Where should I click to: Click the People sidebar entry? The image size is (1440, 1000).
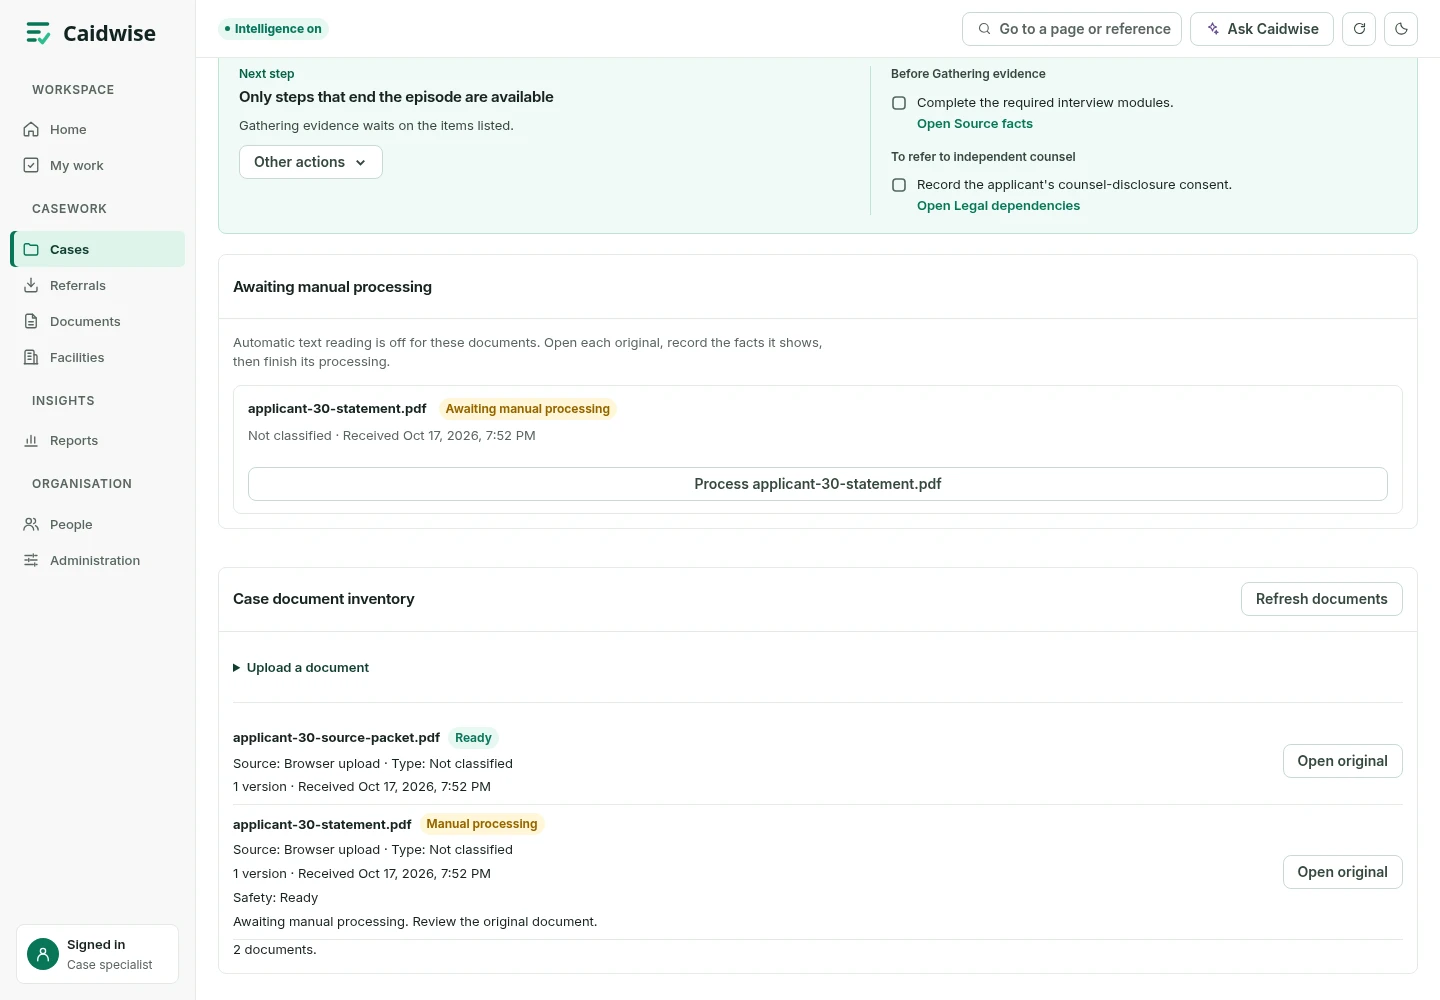[x=98, y=524]
